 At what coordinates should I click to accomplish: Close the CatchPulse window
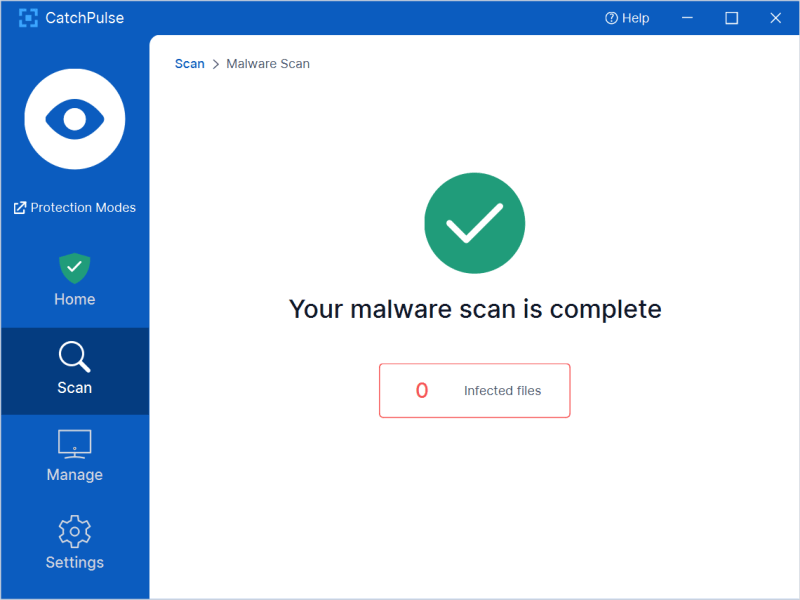776,18
